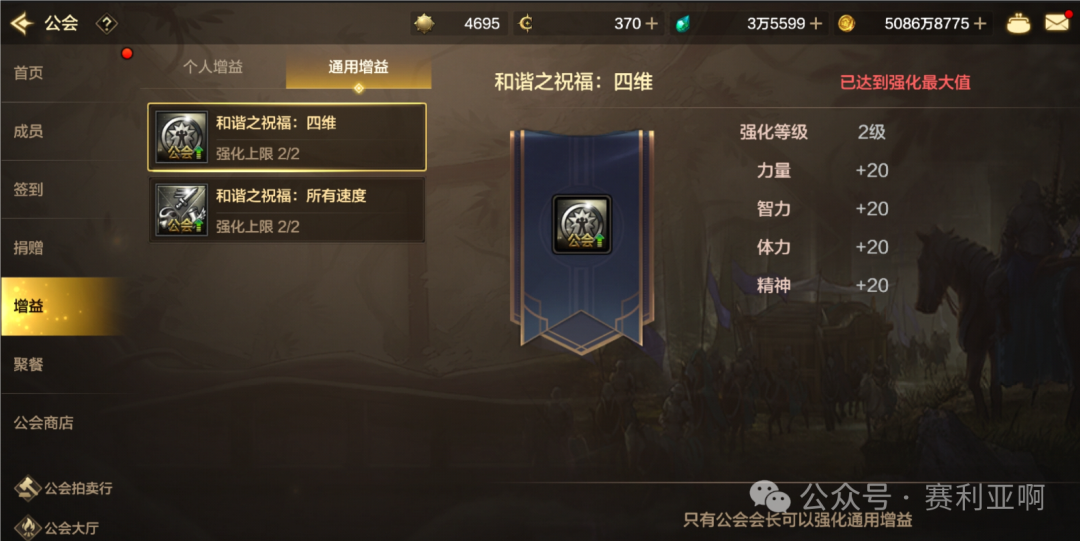Switch to 个人增益 tab

coord(213,67)
